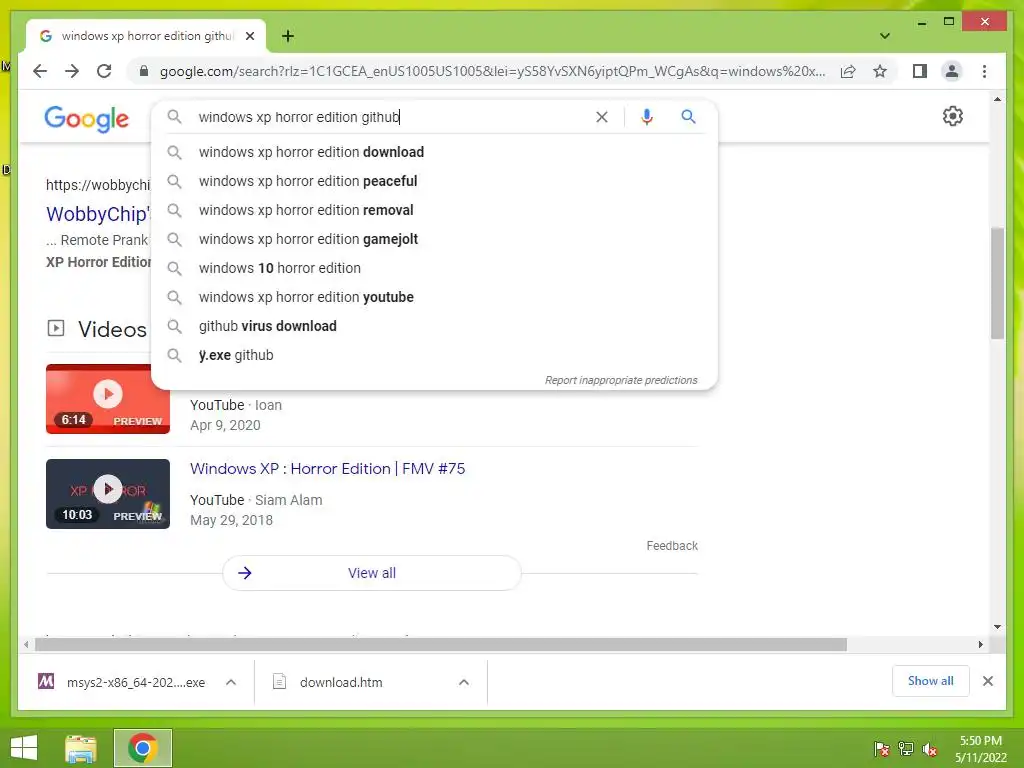The width and height of the screenshot is (1024, 768).
Task: Choose the 'gamejolt' search suggestion
Action: [434, 239]
